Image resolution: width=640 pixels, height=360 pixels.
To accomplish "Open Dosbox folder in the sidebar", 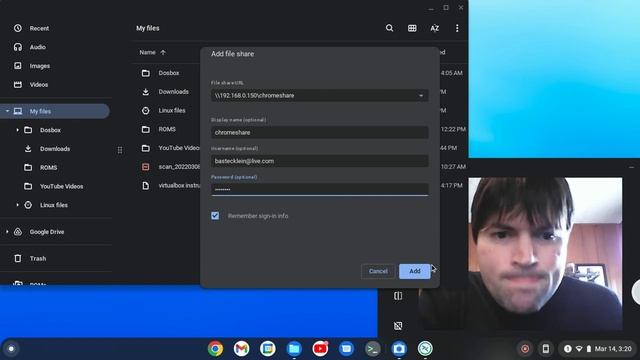I will [50, 130].
